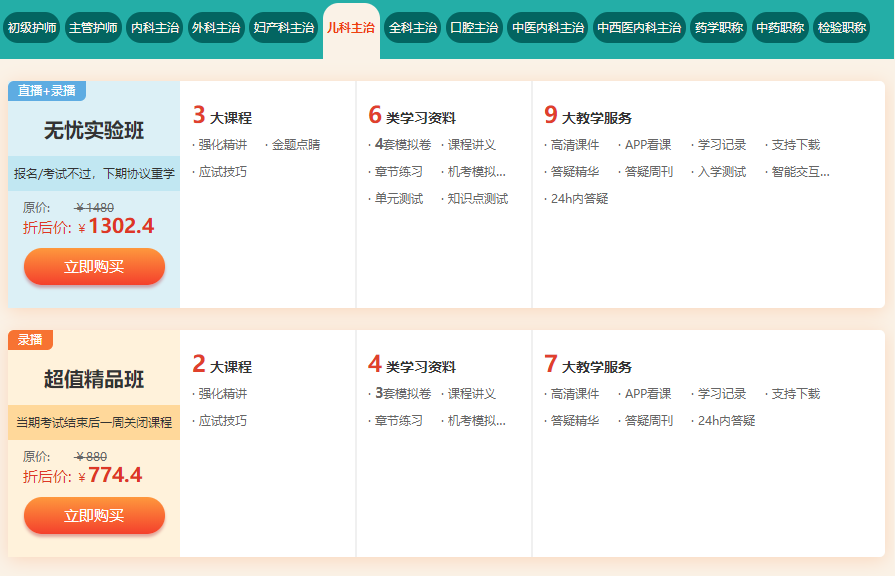Click the 直播+录播 badge label
This screenshot has height=576, width=895.
(46, 91)
